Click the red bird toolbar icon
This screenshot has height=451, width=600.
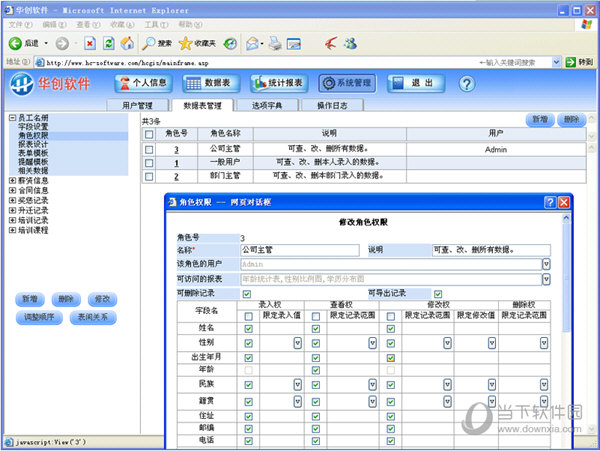point(331,43)
